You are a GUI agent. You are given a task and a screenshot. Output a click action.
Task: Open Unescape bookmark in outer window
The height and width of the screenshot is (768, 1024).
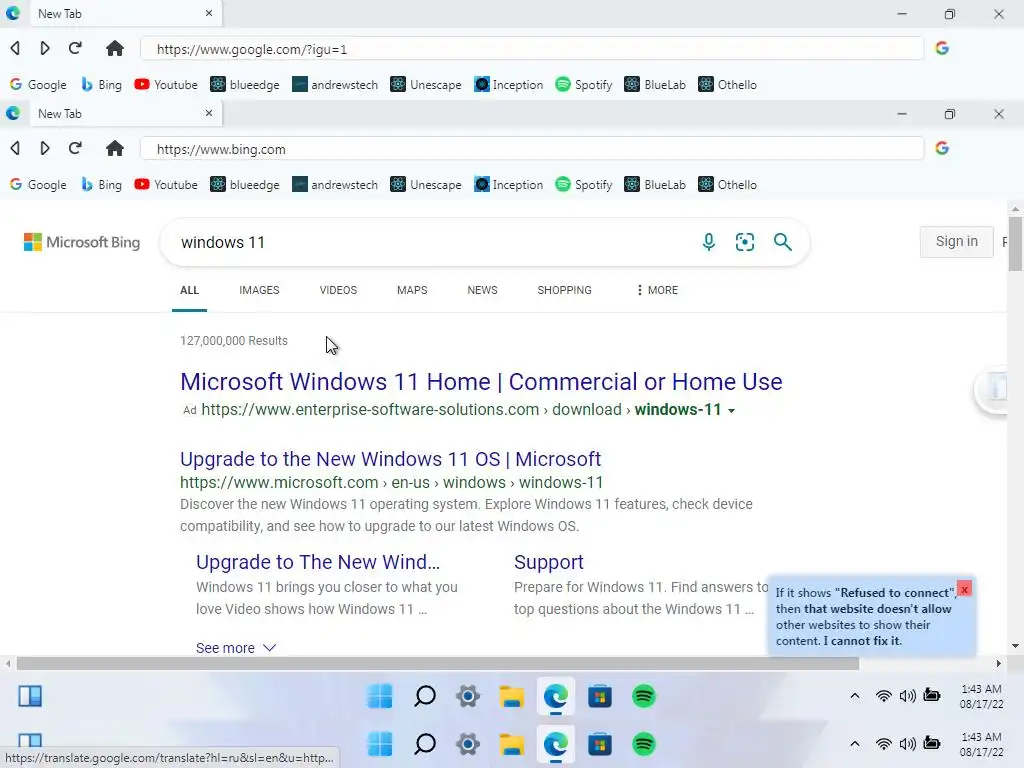[x=426, y=84]
